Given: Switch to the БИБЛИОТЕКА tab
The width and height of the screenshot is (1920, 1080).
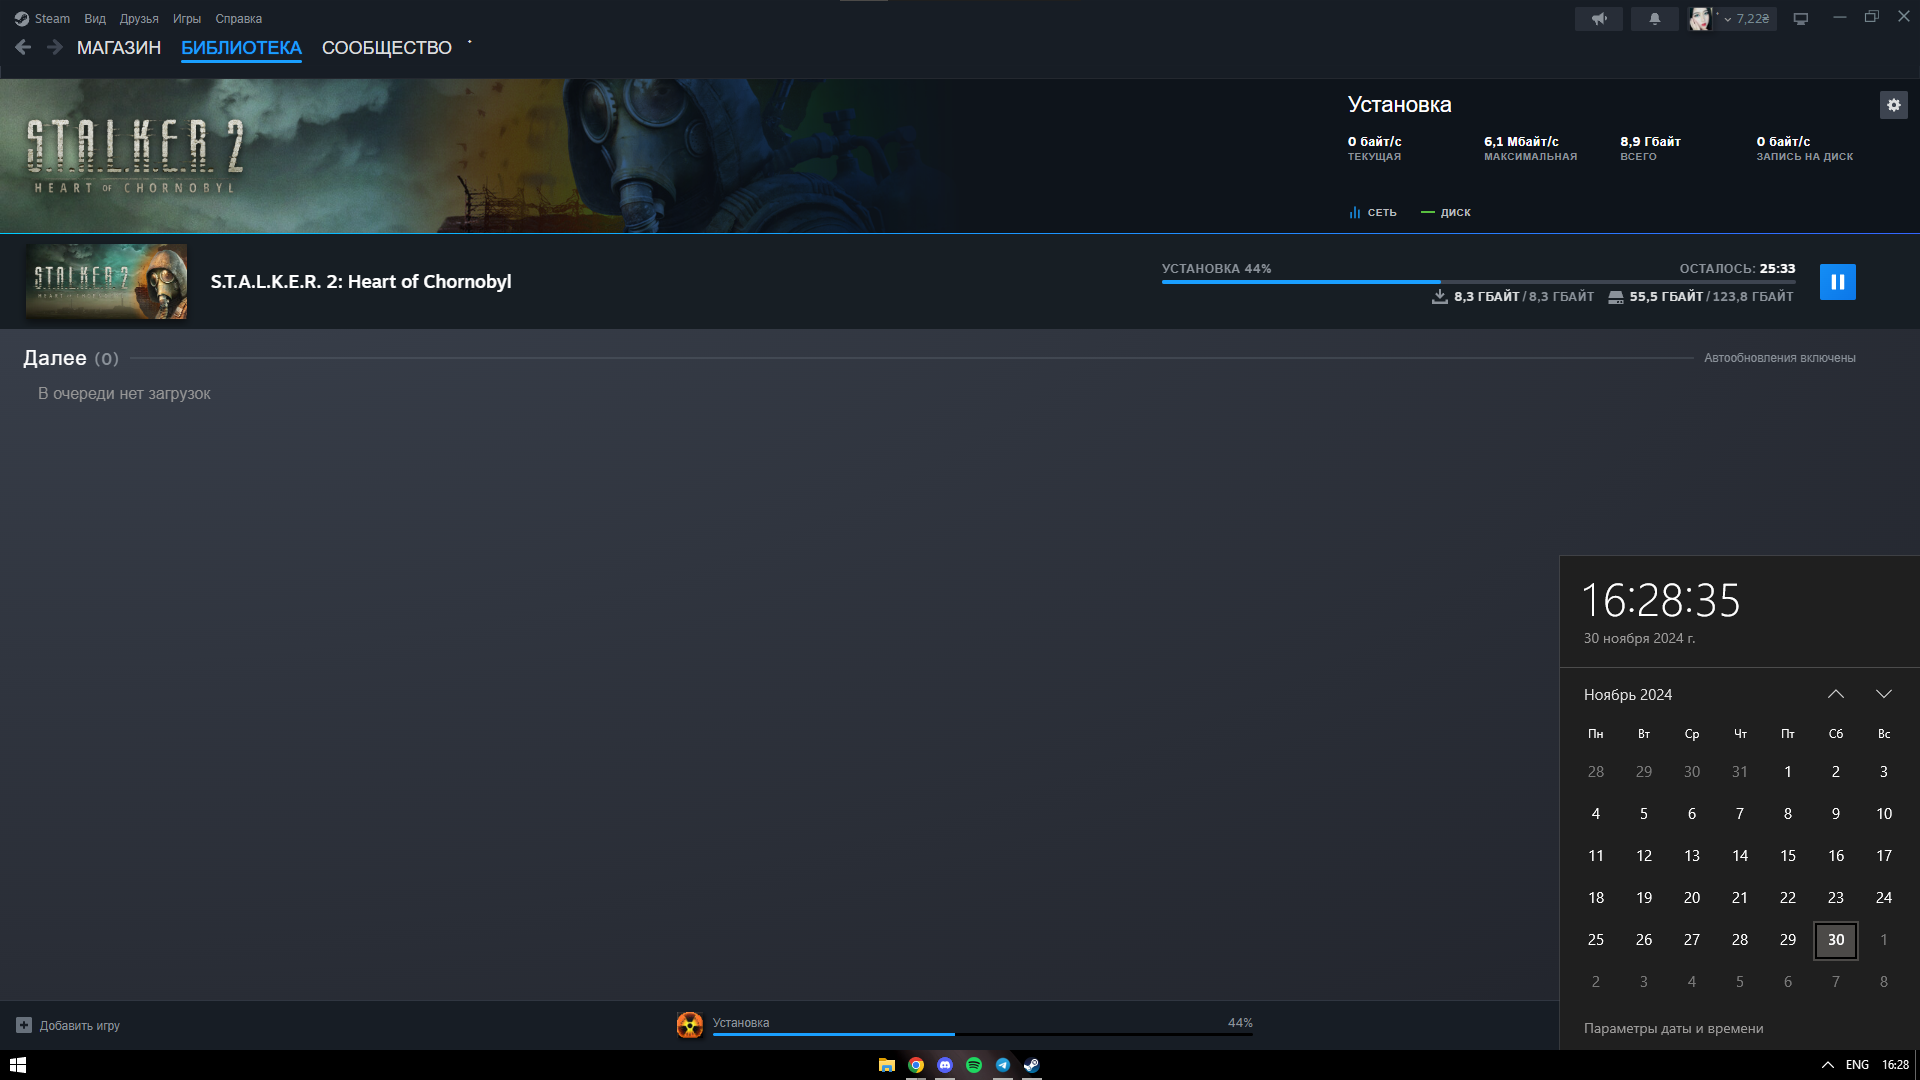Looking at the screenshot, I should (x=241, y=48).
